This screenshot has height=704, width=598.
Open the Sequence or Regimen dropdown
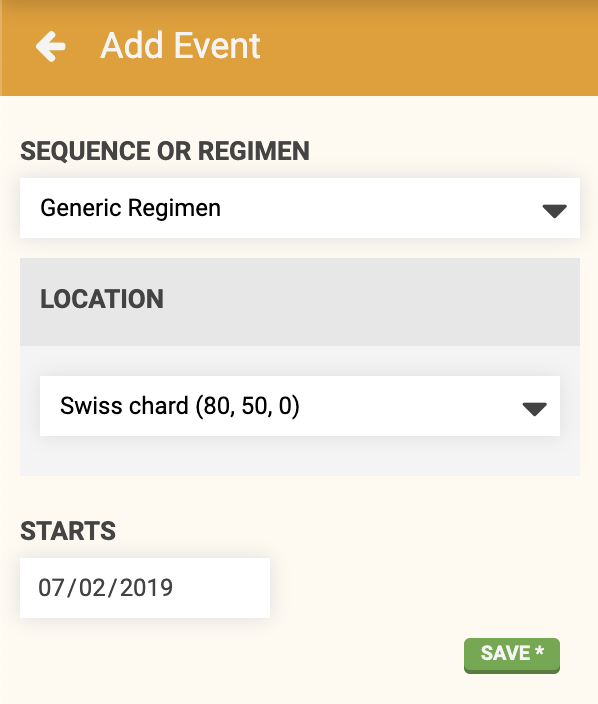300,208
